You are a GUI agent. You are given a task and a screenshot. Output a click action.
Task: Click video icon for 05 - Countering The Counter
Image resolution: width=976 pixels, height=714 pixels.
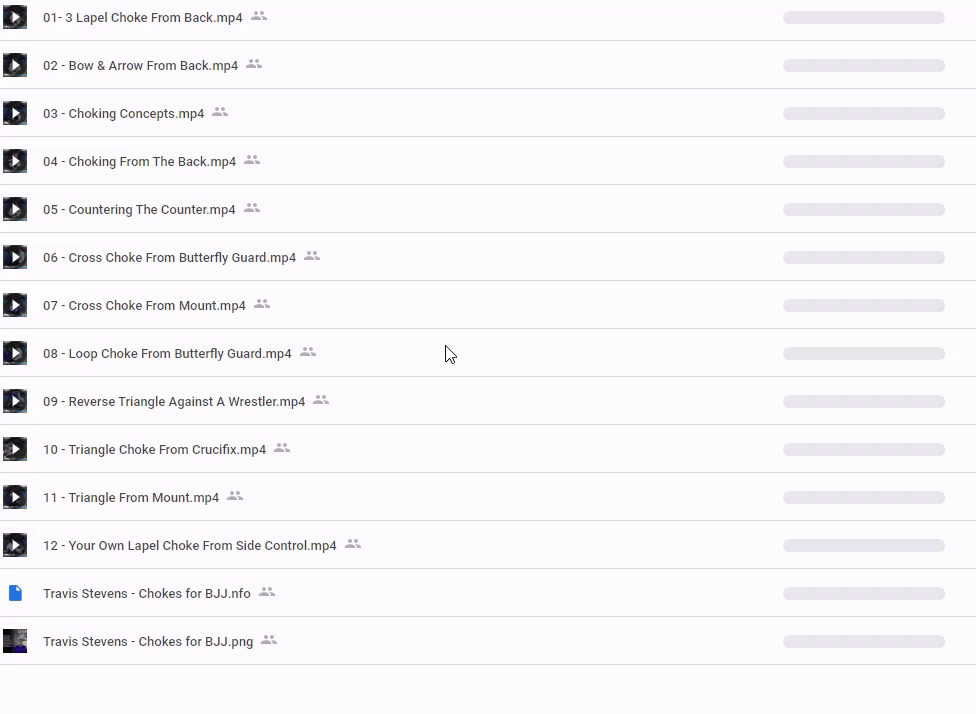pyautogui.click(x=15, y=209)
